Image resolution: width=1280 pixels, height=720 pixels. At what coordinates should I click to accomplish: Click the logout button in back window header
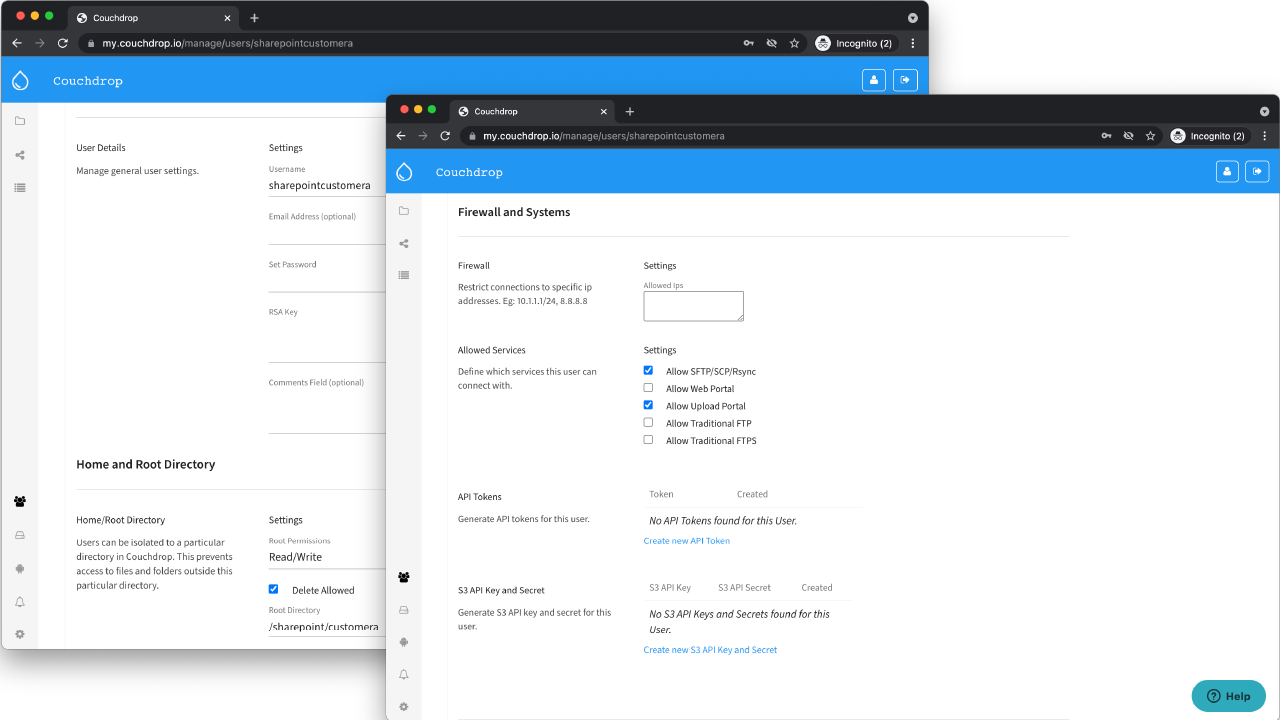(905, 80)
